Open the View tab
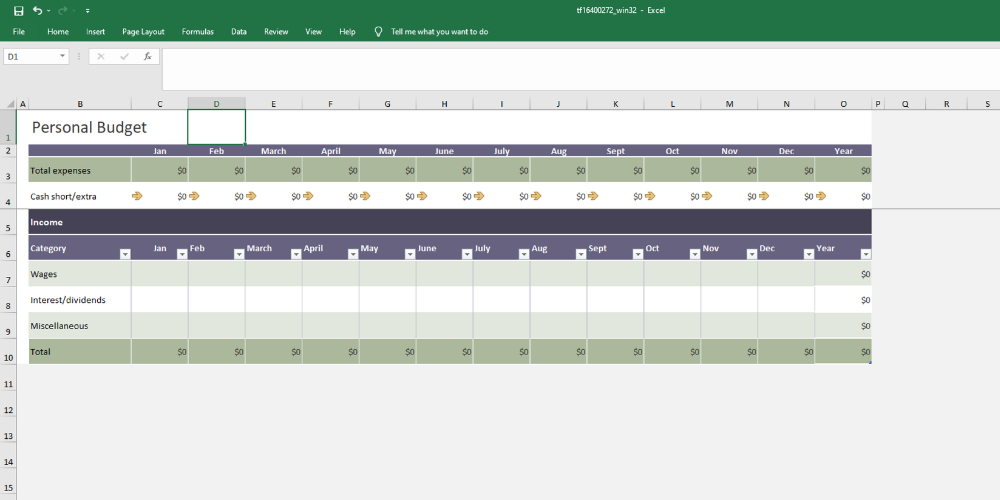The width and height of the screenshot is (1000, 500). pyautogui.click(x=314, y=31)
